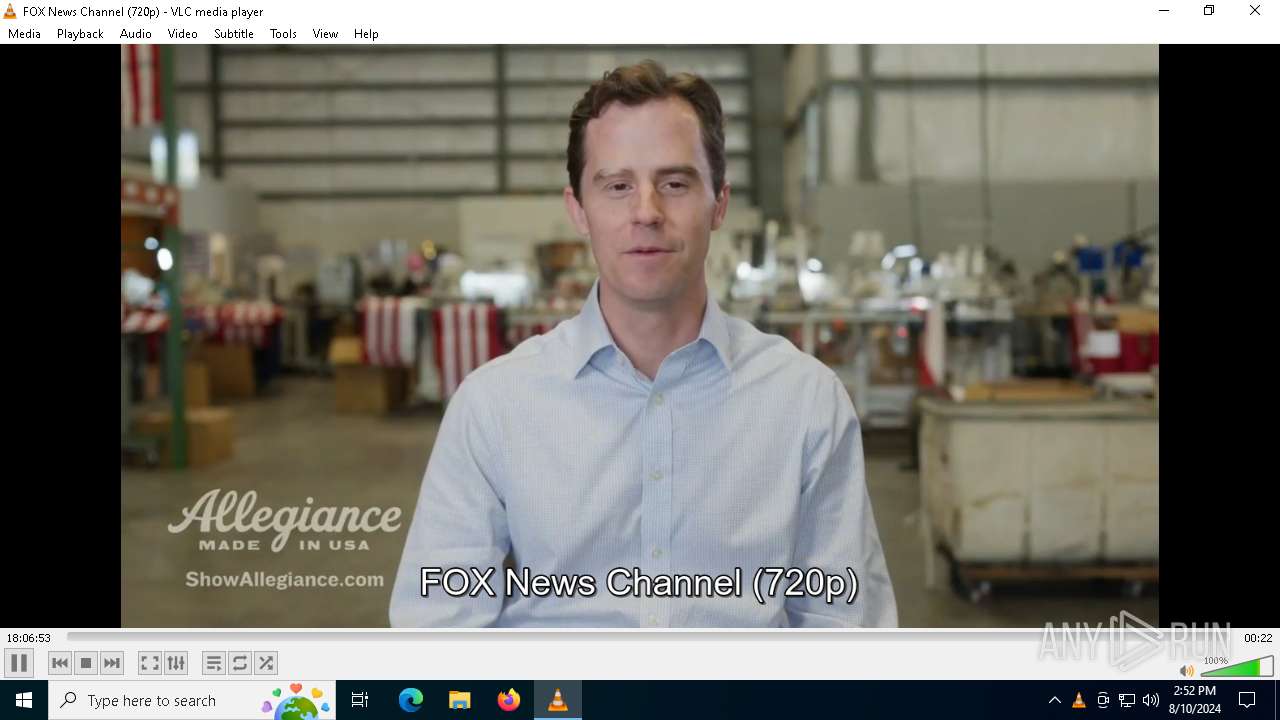Pause playback with the pause button
The image size is (1280, 720).
click(19, 663)
